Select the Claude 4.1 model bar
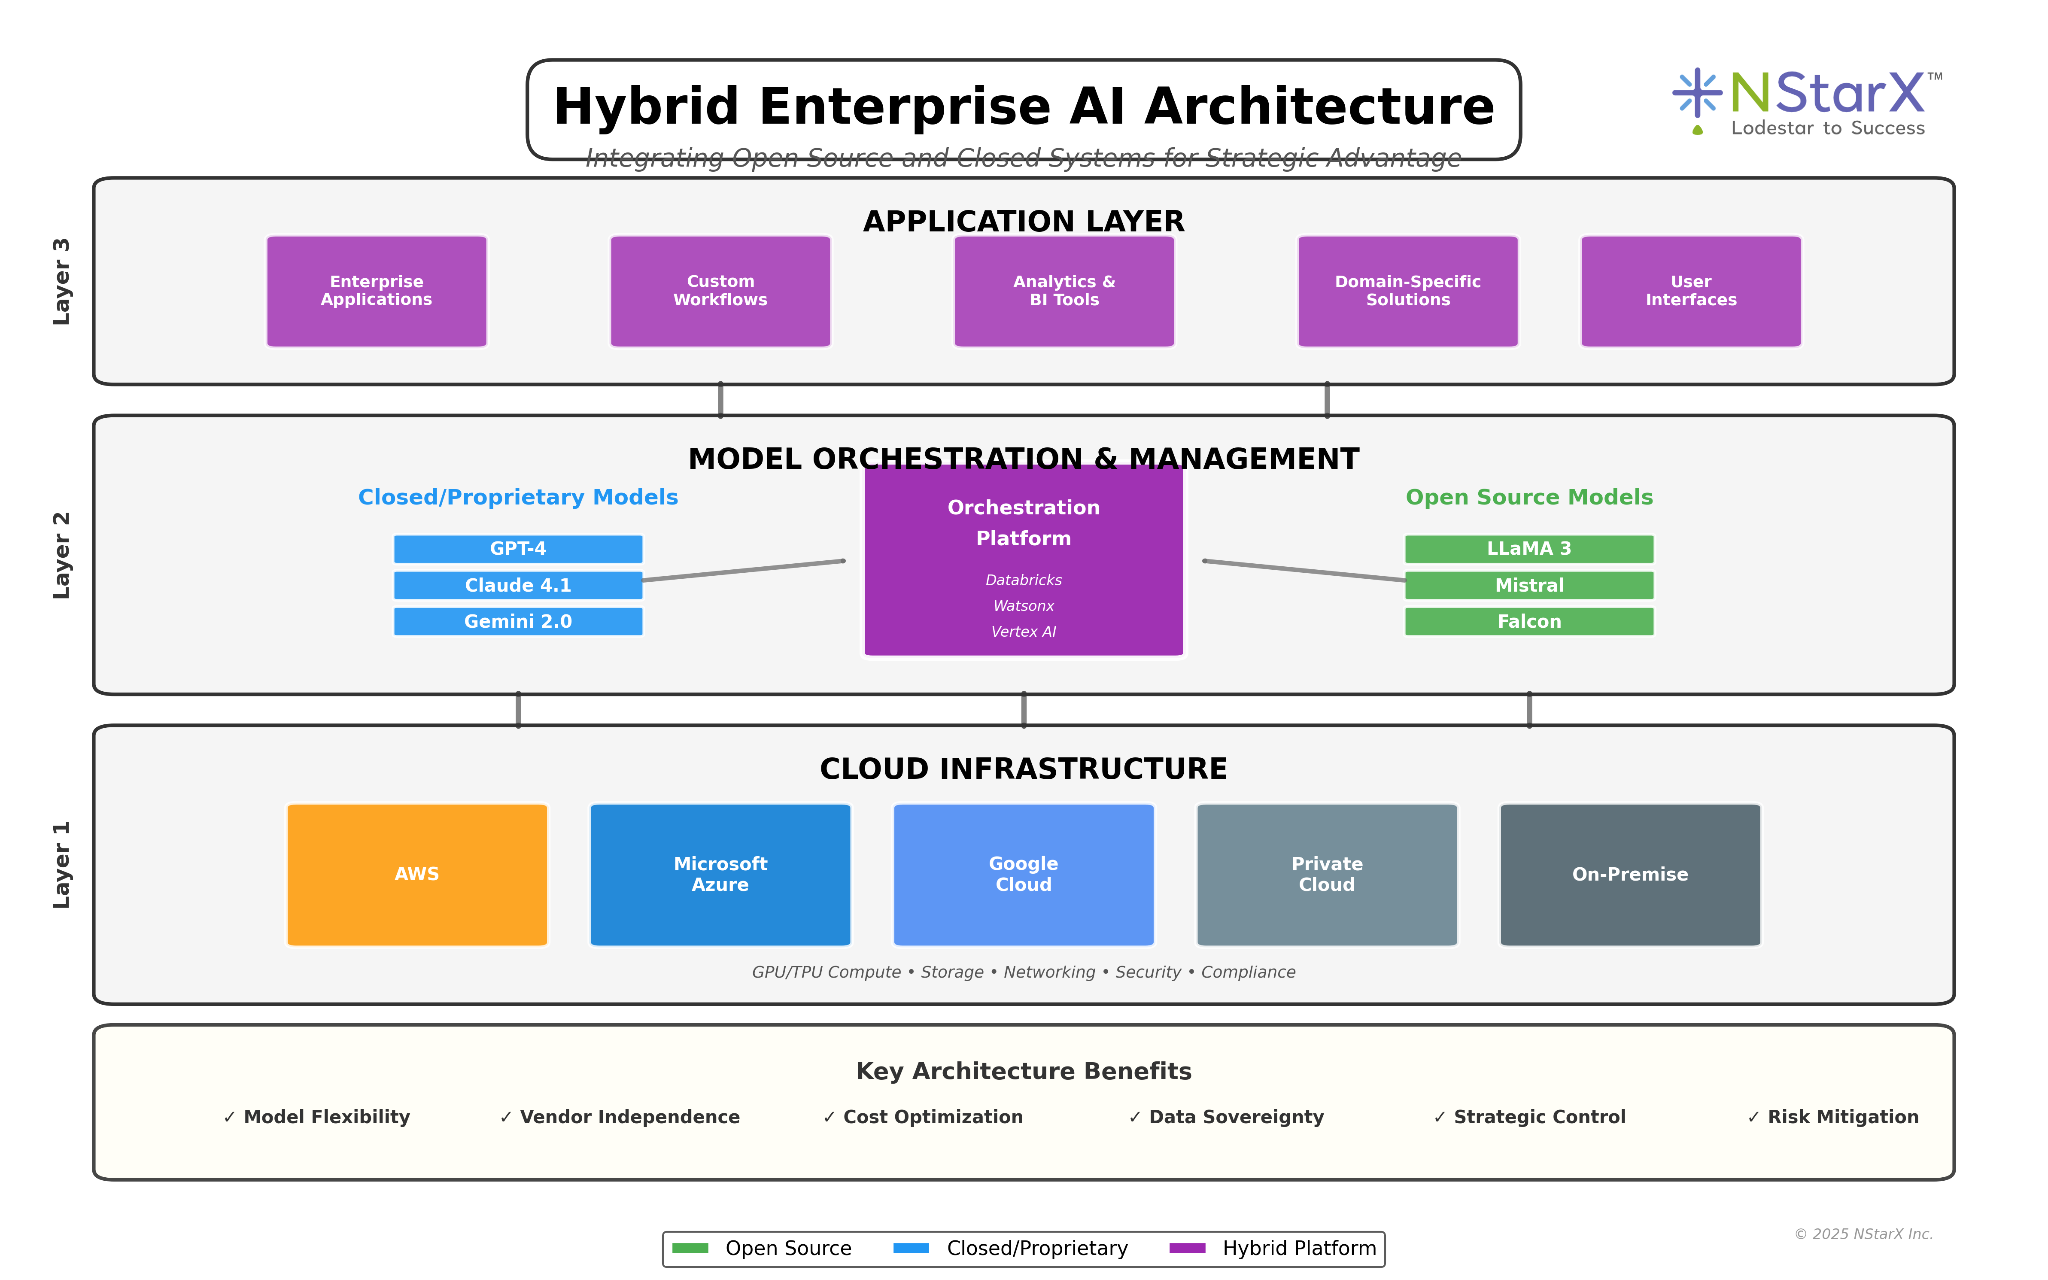2048x1280 pixels. pyautogui.click(x=518, y=585)
